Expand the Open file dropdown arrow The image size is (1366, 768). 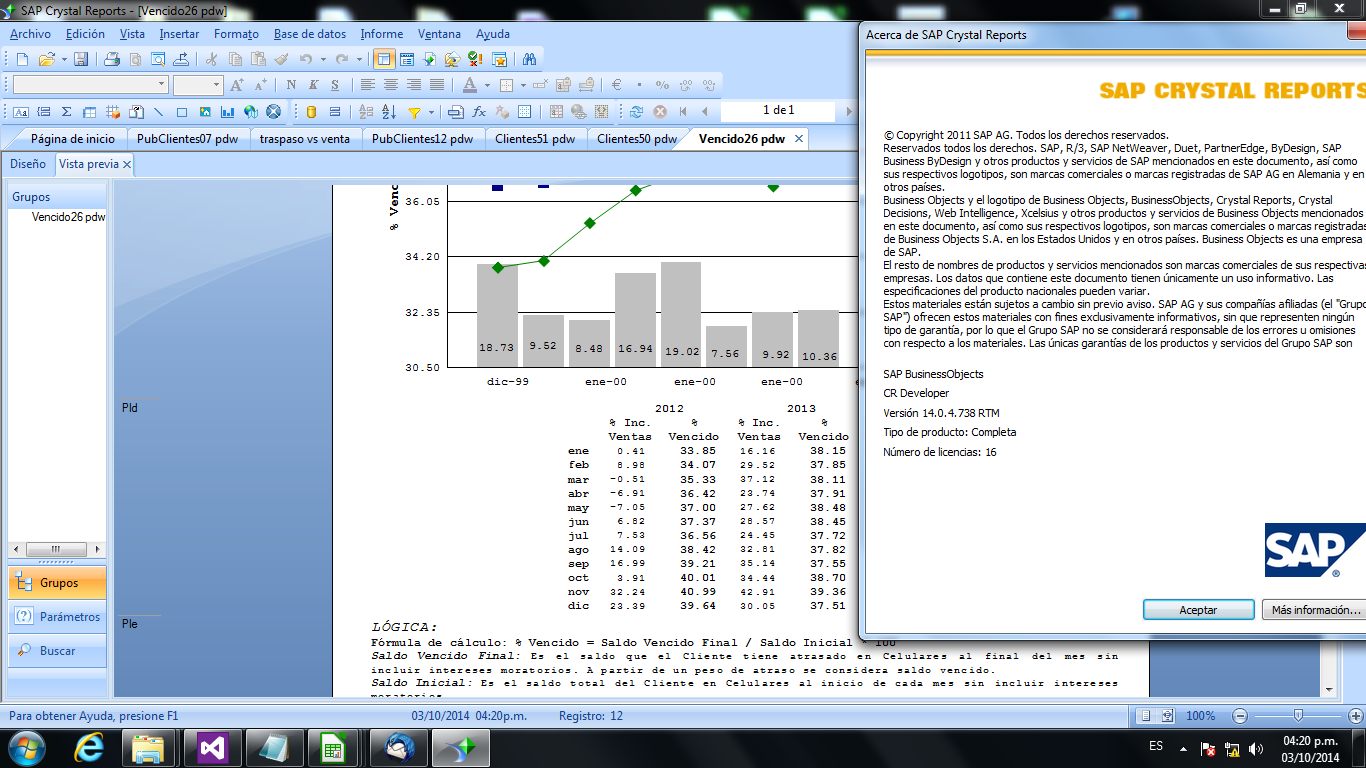[64, 59]
